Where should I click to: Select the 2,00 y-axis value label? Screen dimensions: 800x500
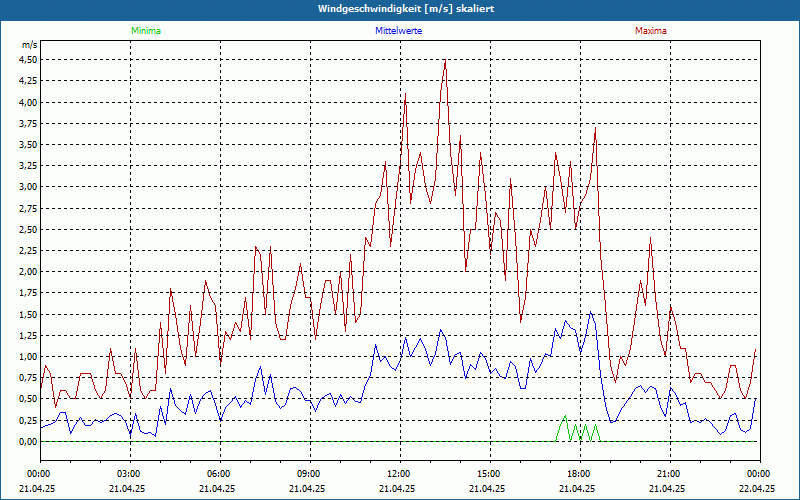click(28, 271)
